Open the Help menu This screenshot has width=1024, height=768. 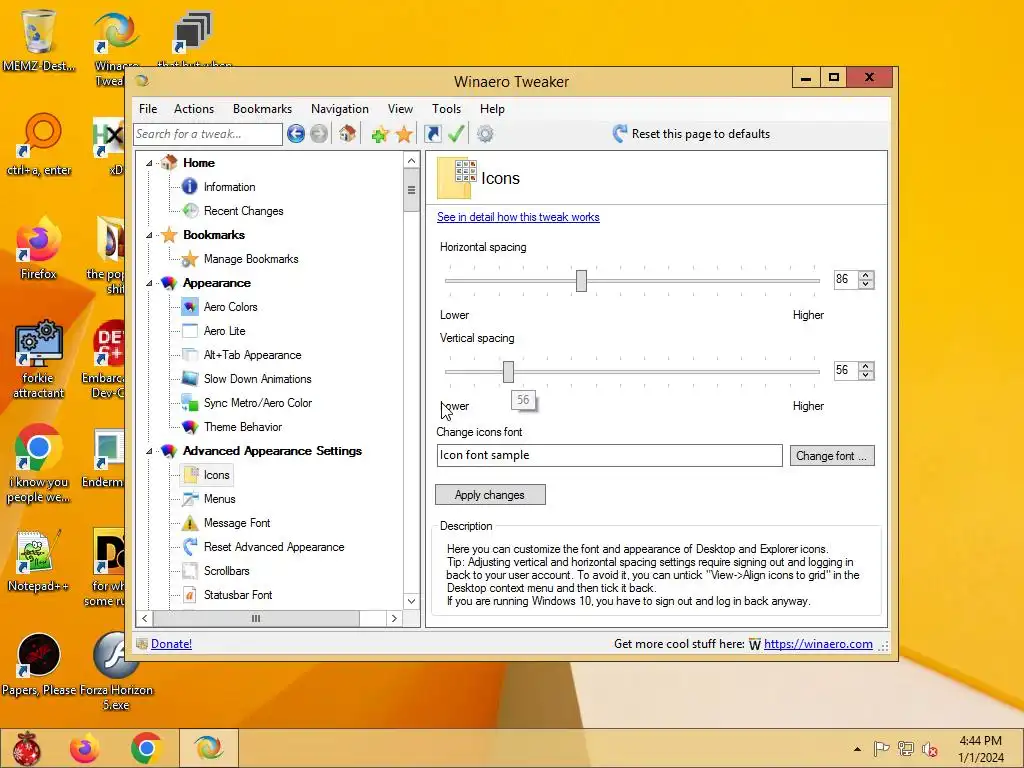coord(492,109)
